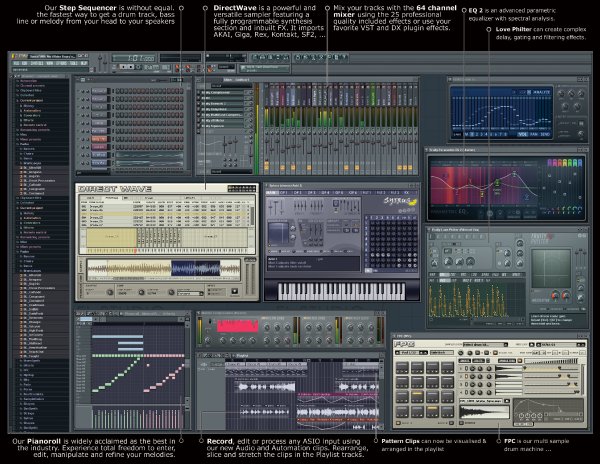Click the X/Y pad in Love Philter
This screenshot has height=464, width=600.
click(x=551, y=269)
